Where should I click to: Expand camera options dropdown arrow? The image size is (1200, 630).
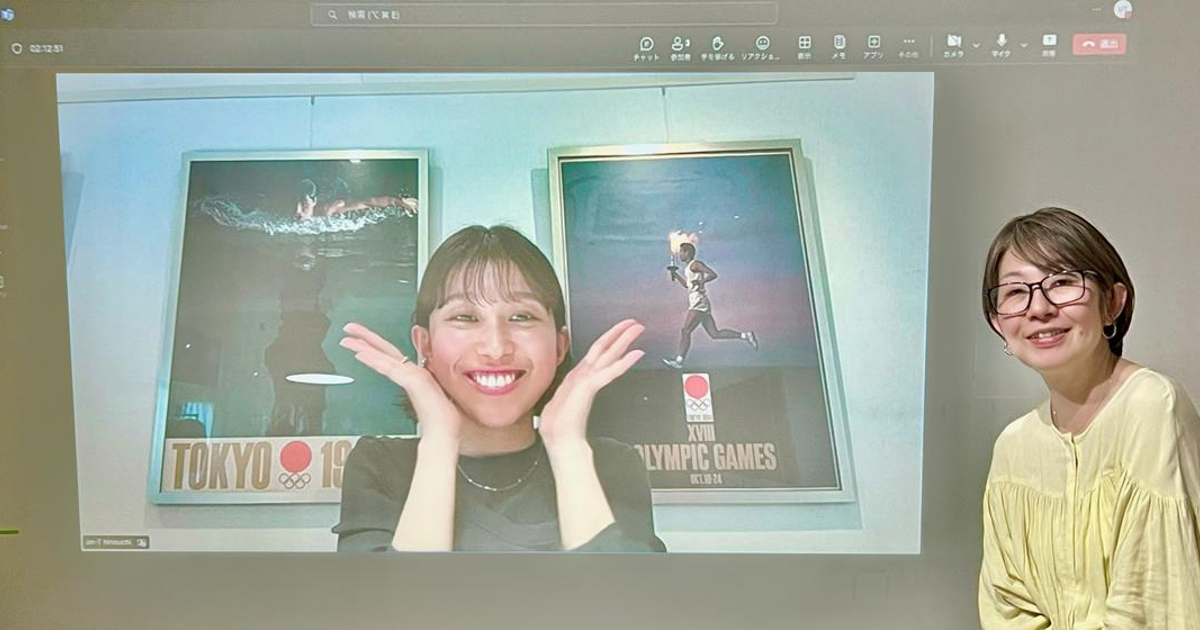[x=976, y=45]
